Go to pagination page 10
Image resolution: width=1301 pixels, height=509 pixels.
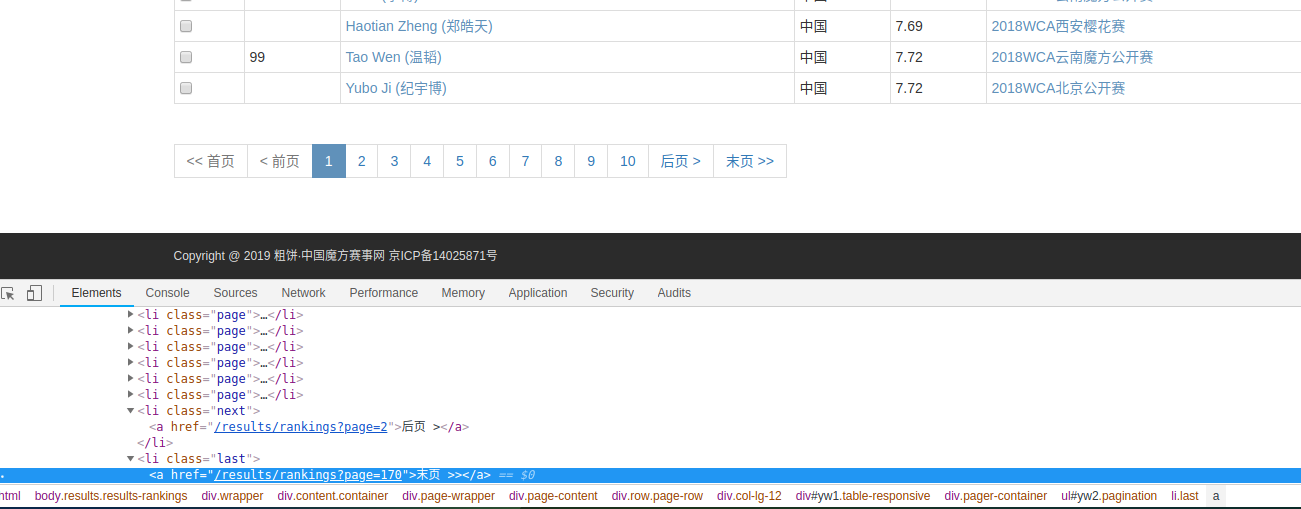coord(627,161)
